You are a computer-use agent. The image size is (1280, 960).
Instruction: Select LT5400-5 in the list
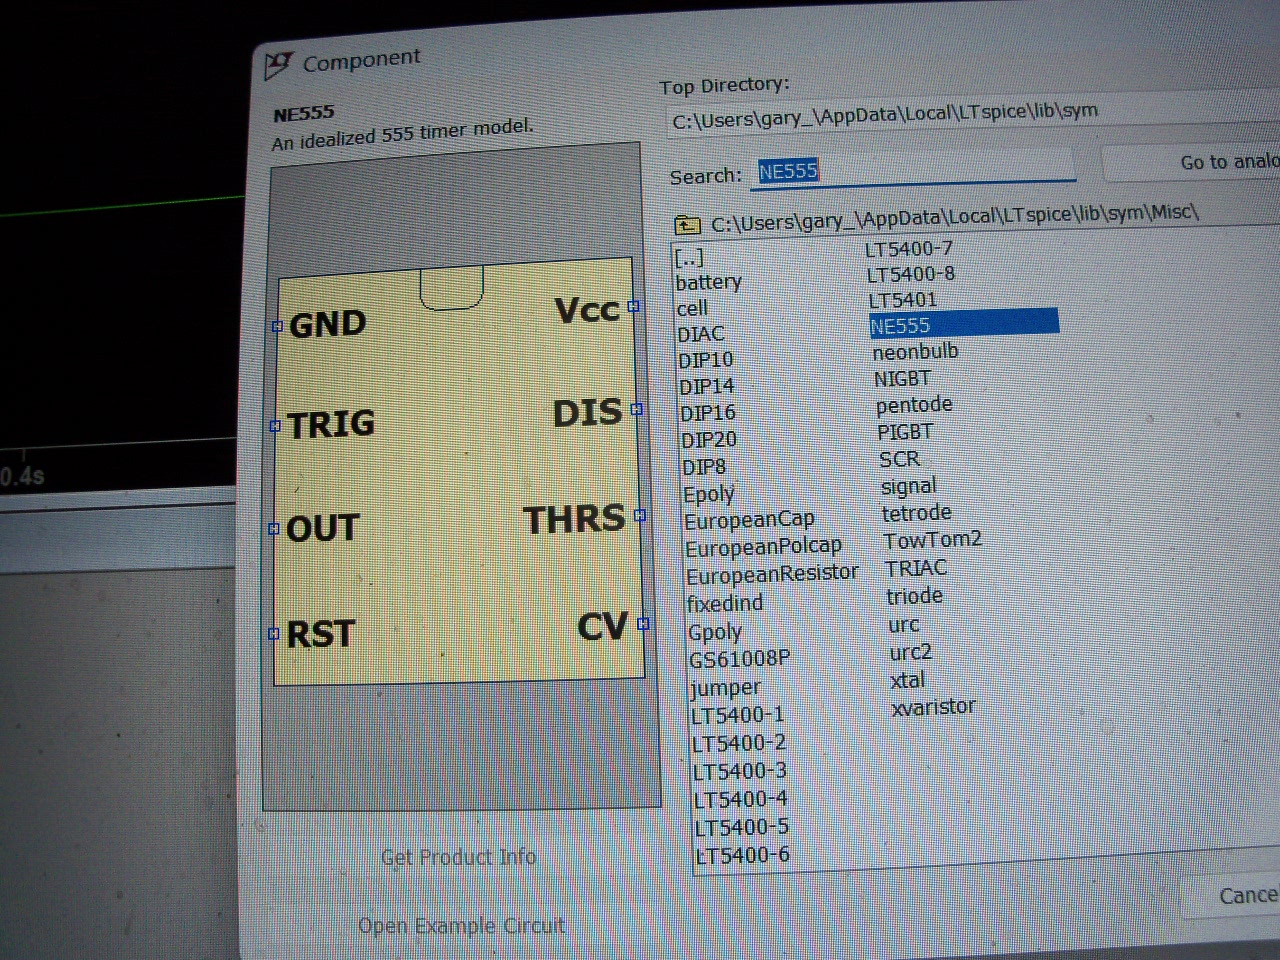(x=742, y=827)
